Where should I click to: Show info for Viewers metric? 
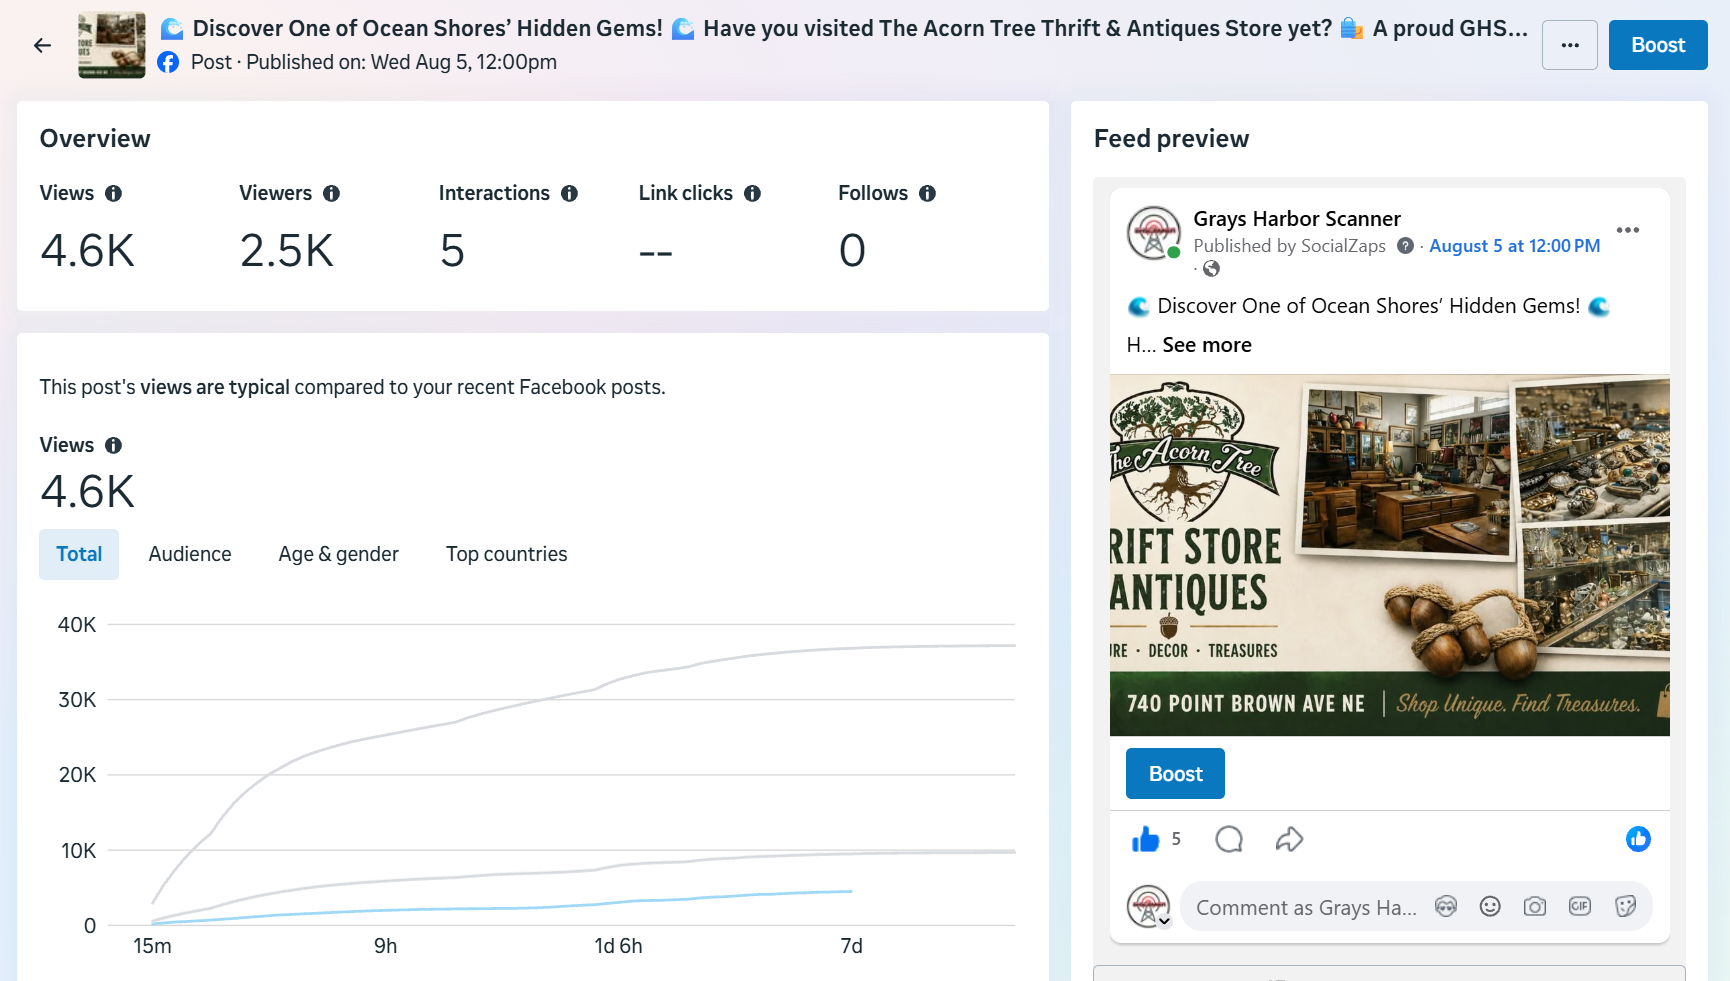coord(331,193)
